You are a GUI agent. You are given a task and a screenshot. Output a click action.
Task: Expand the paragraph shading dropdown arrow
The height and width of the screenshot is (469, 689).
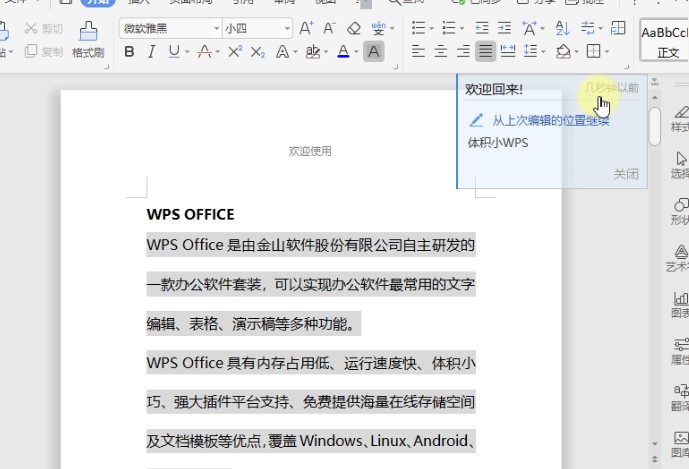click(x=576, y=52)
